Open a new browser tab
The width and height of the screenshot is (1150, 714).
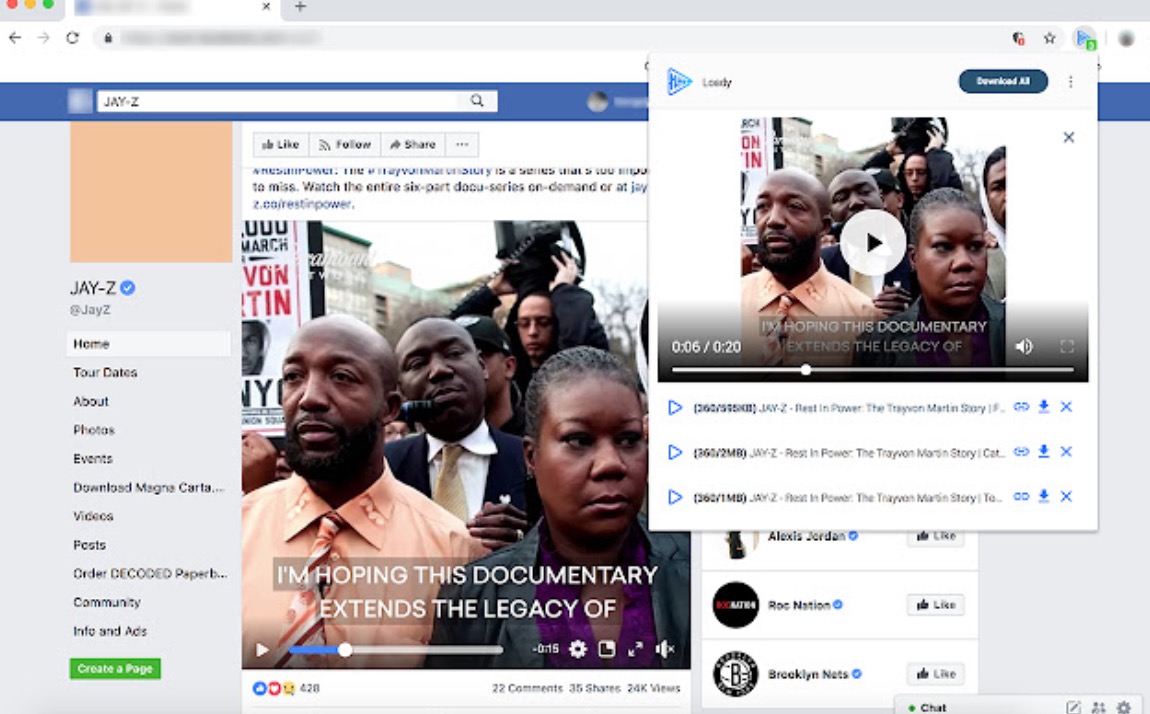[300, 7]
